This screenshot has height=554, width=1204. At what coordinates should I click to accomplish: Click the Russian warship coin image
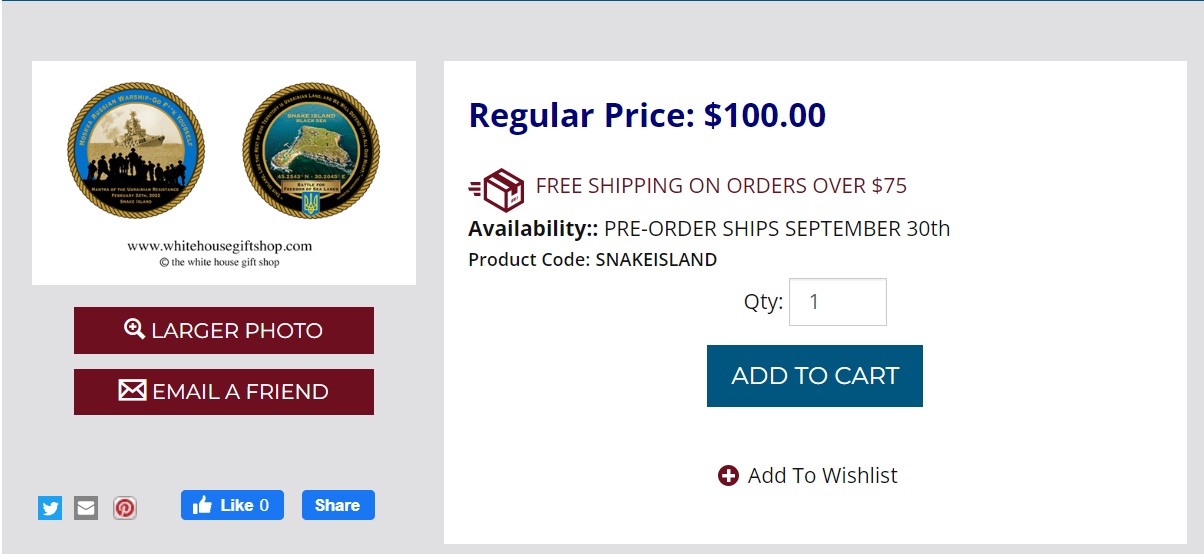tap(136, 150)
